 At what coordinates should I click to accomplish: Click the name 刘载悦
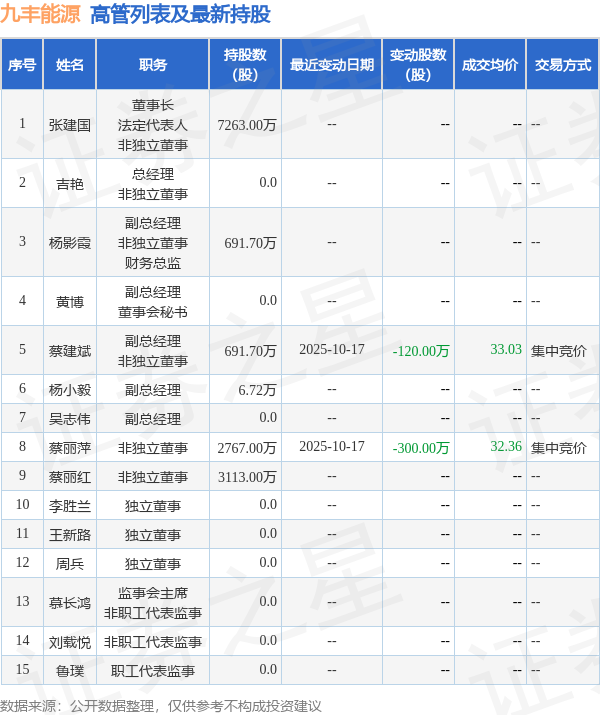click(70, 642)
